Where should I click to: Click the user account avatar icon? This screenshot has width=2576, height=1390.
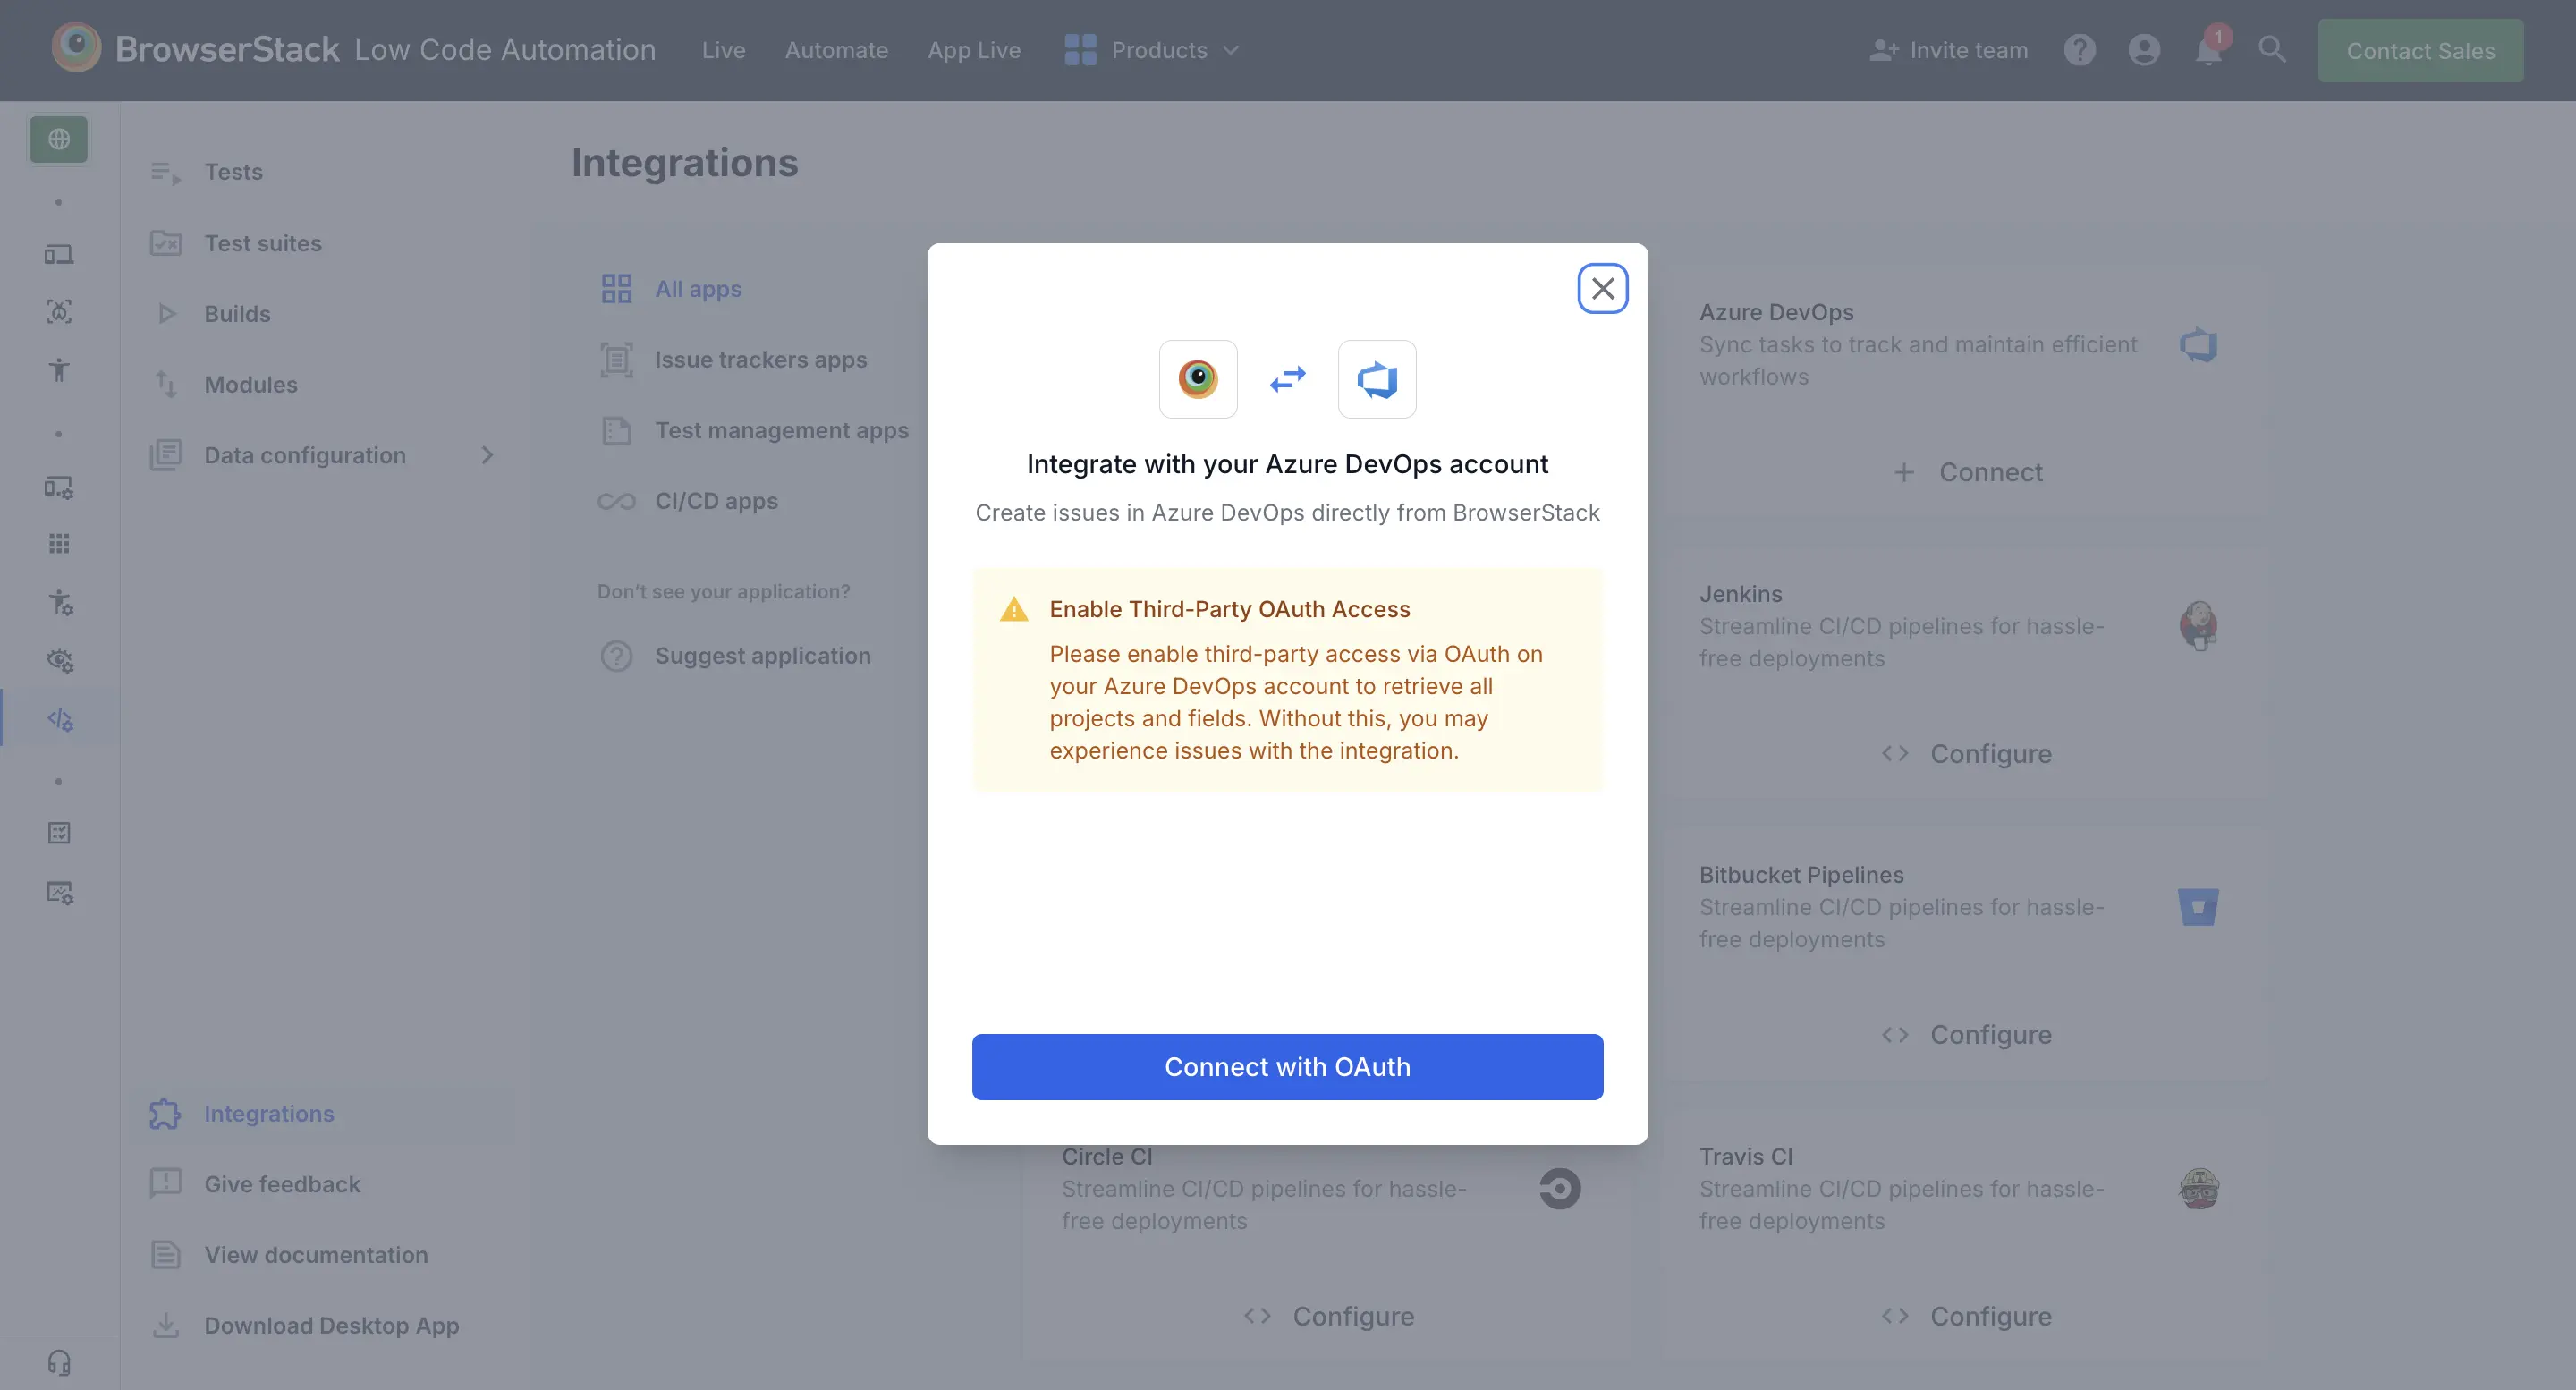2143,50
